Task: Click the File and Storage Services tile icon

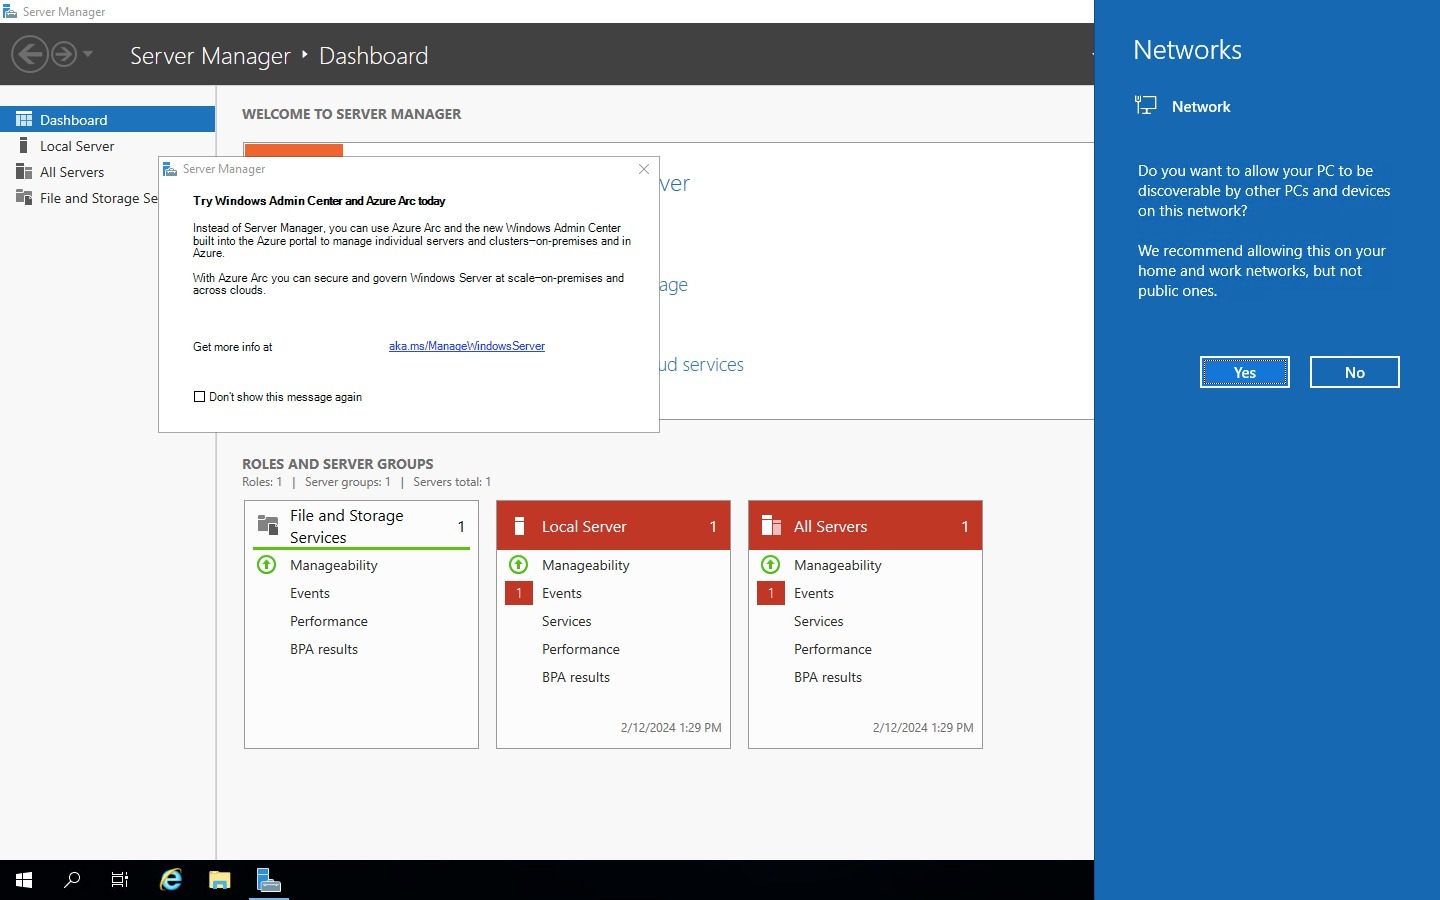Action: point(268,525)
